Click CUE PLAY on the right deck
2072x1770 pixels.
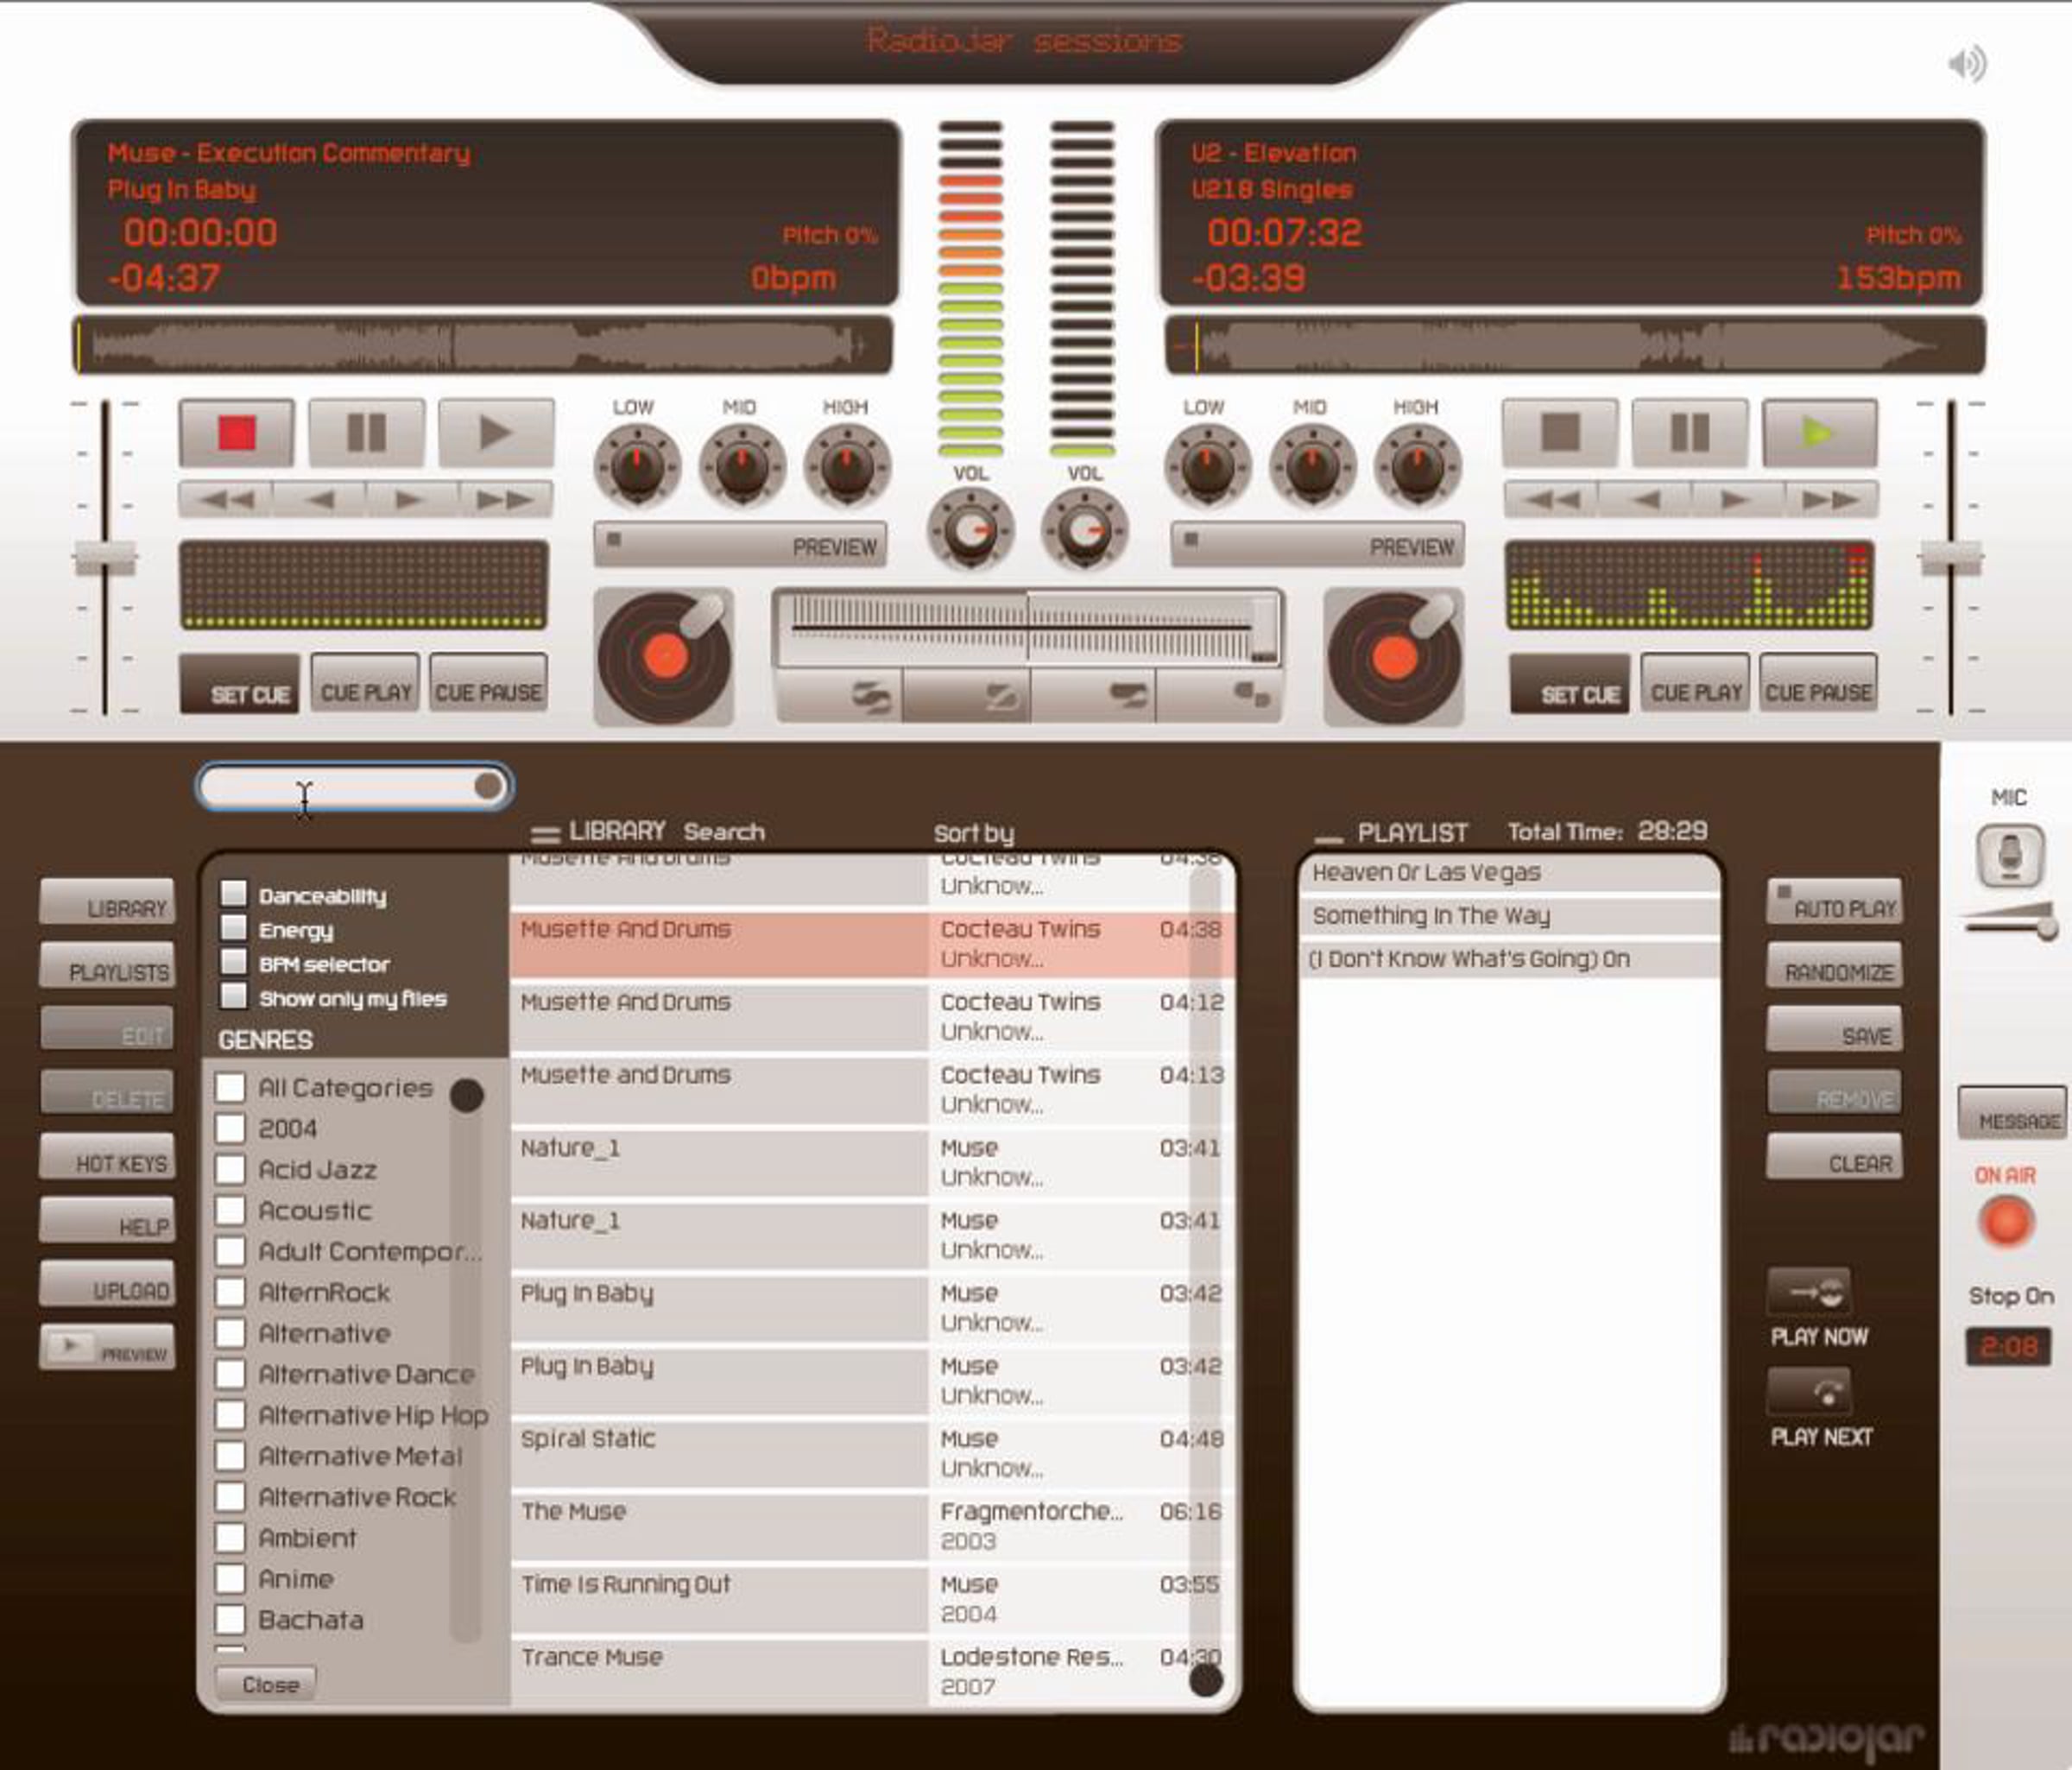click(x=1696, y=684)
